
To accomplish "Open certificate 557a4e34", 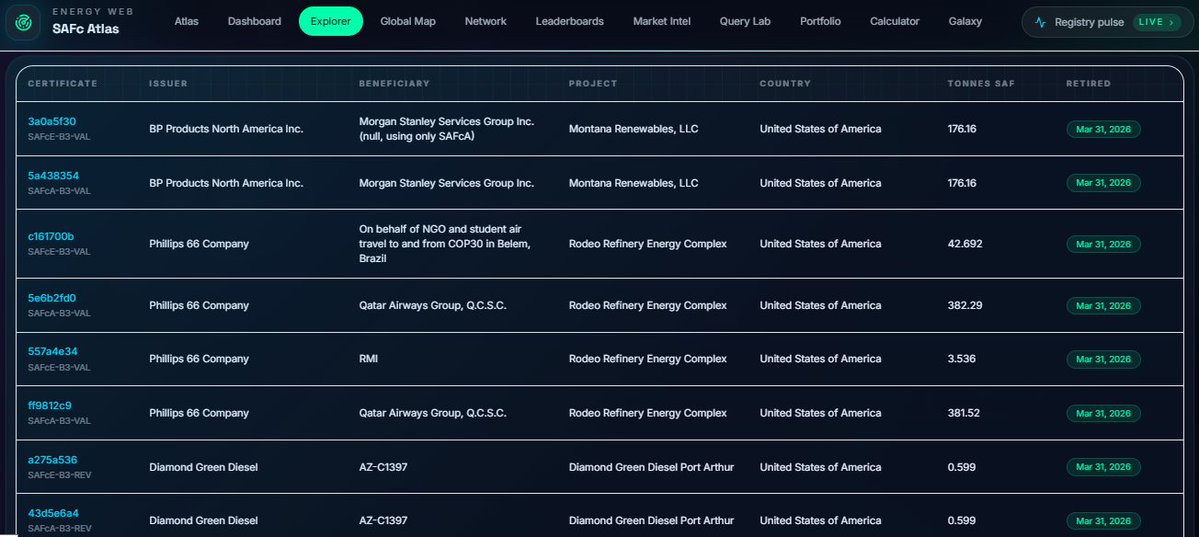I will click(x=53, y=351).
